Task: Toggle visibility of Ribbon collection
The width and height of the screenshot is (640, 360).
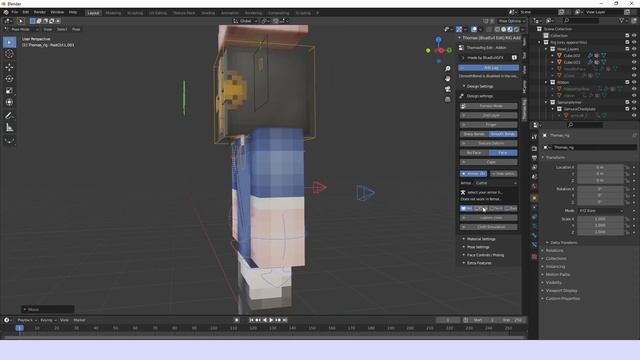Action: [x=634, y=82]
